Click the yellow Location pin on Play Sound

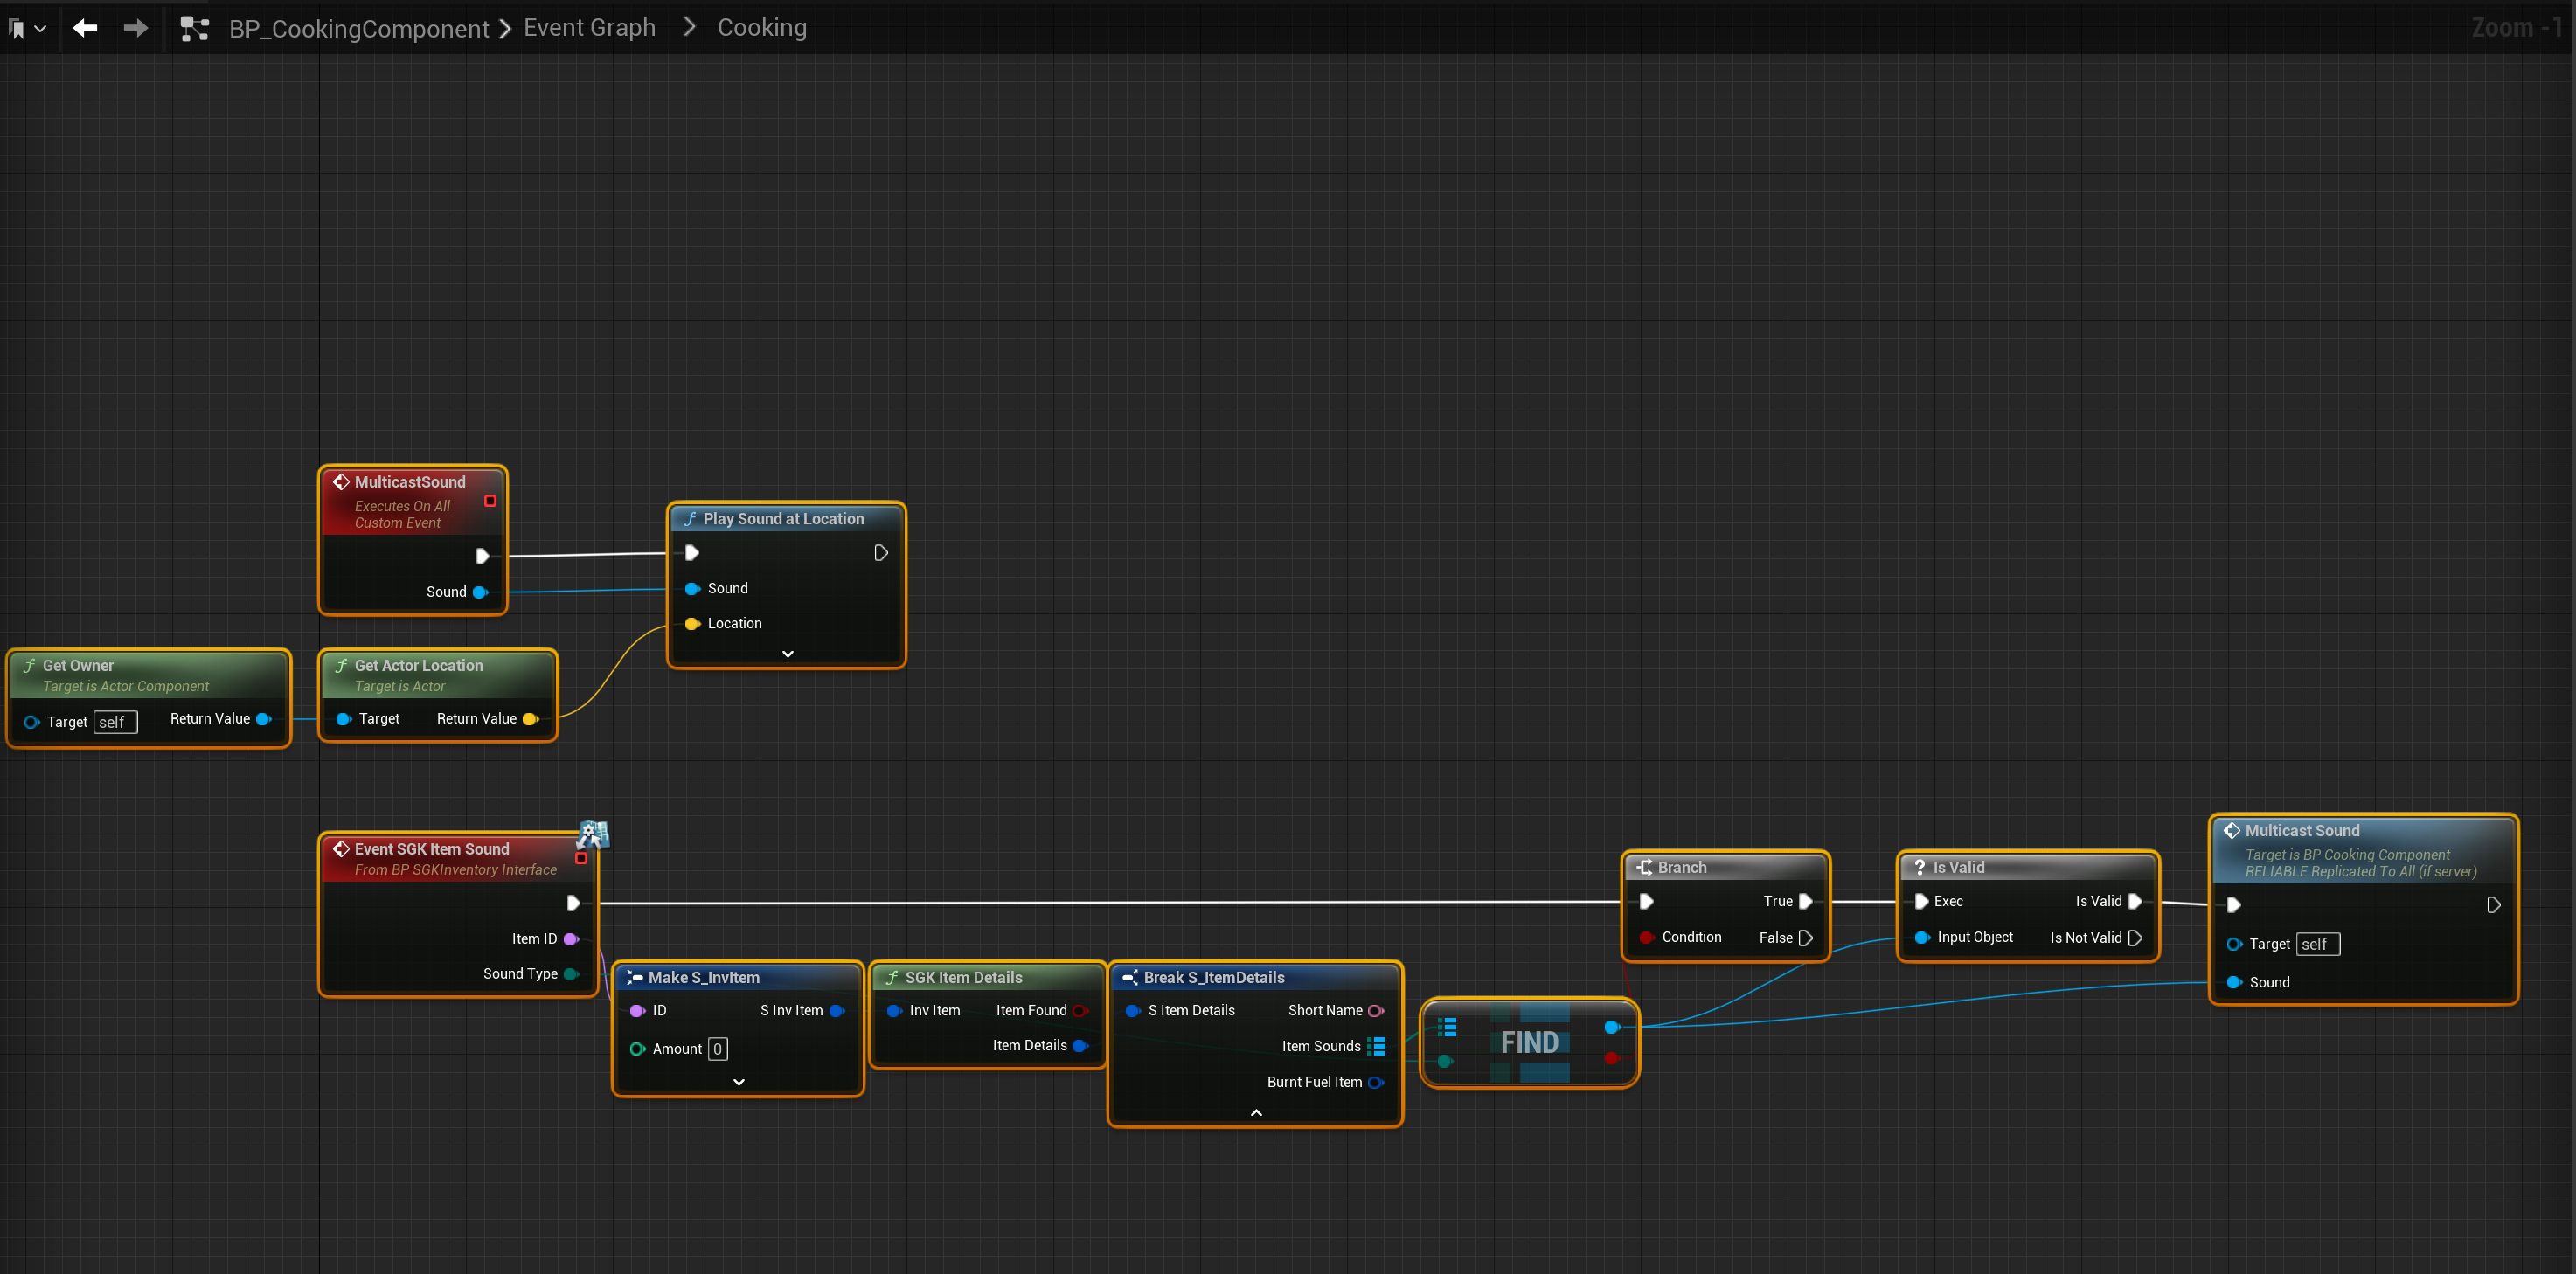click(691, 623)
